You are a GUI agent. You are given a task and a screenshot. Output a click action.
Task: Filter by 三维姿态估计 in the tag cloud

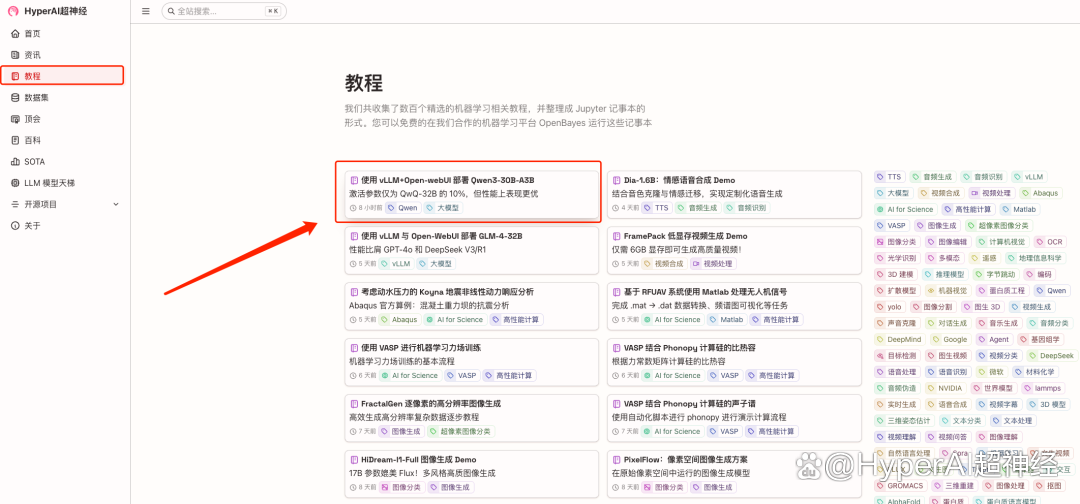905,421
